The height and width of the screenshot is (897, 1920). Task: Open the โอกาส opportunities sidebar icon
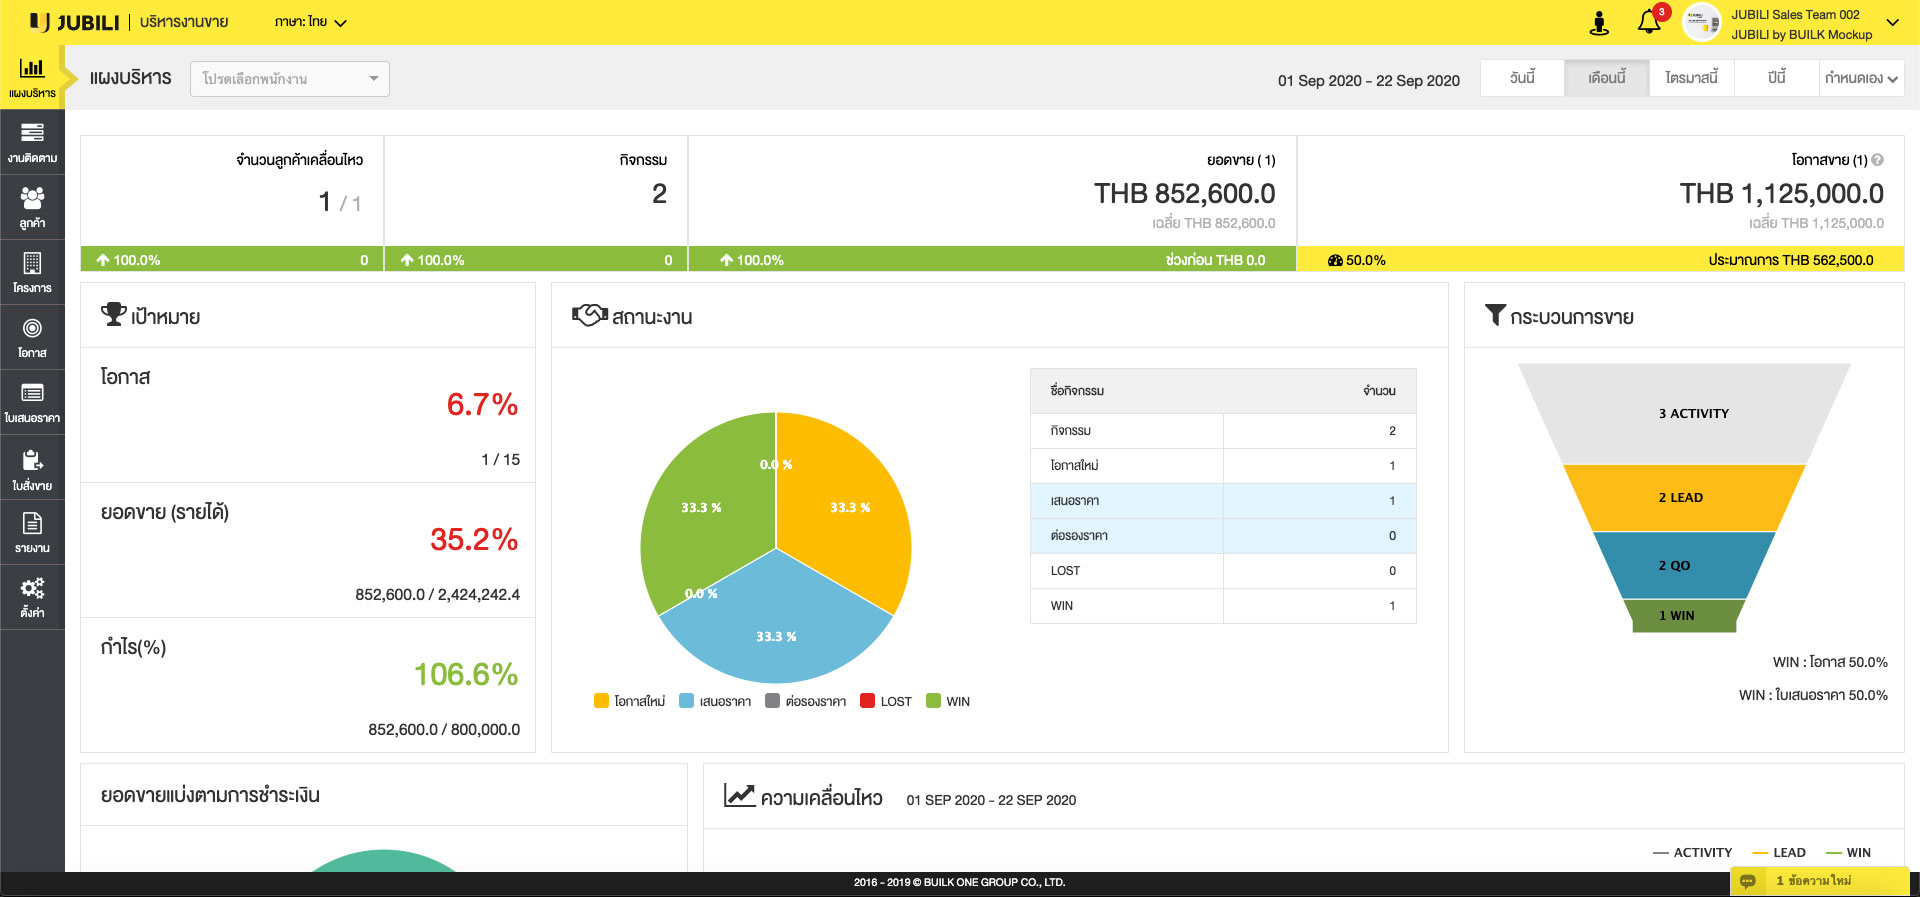32,337
